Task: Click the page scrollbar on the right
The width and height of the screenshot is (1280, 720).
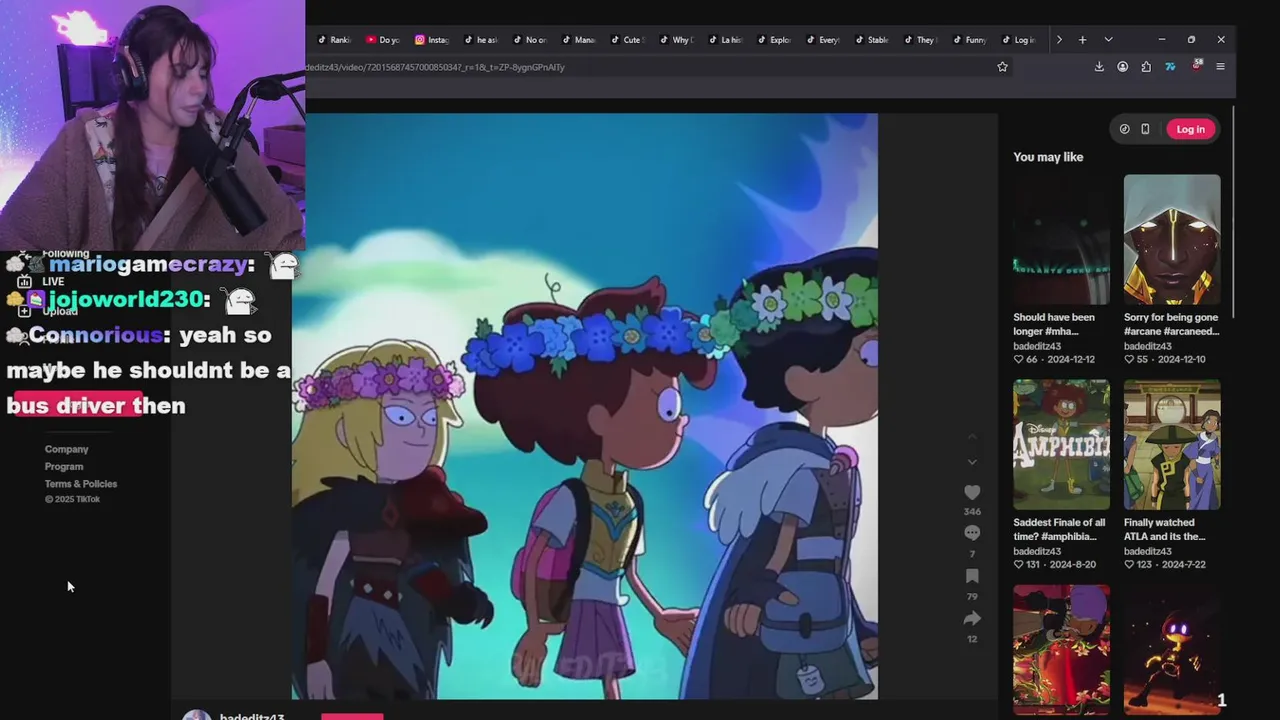Action: (1234, 210)
